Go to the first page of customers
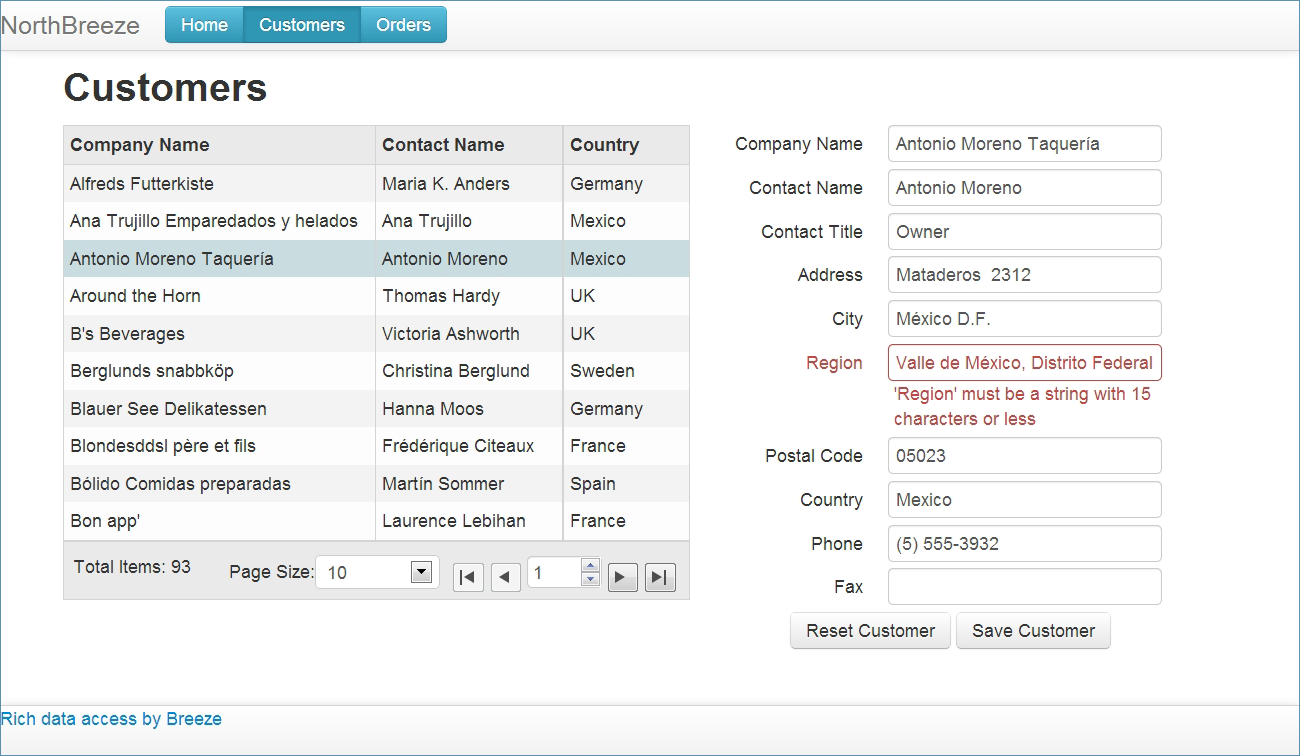Screen dimensions: 1300x756 [x=468, y=577]
